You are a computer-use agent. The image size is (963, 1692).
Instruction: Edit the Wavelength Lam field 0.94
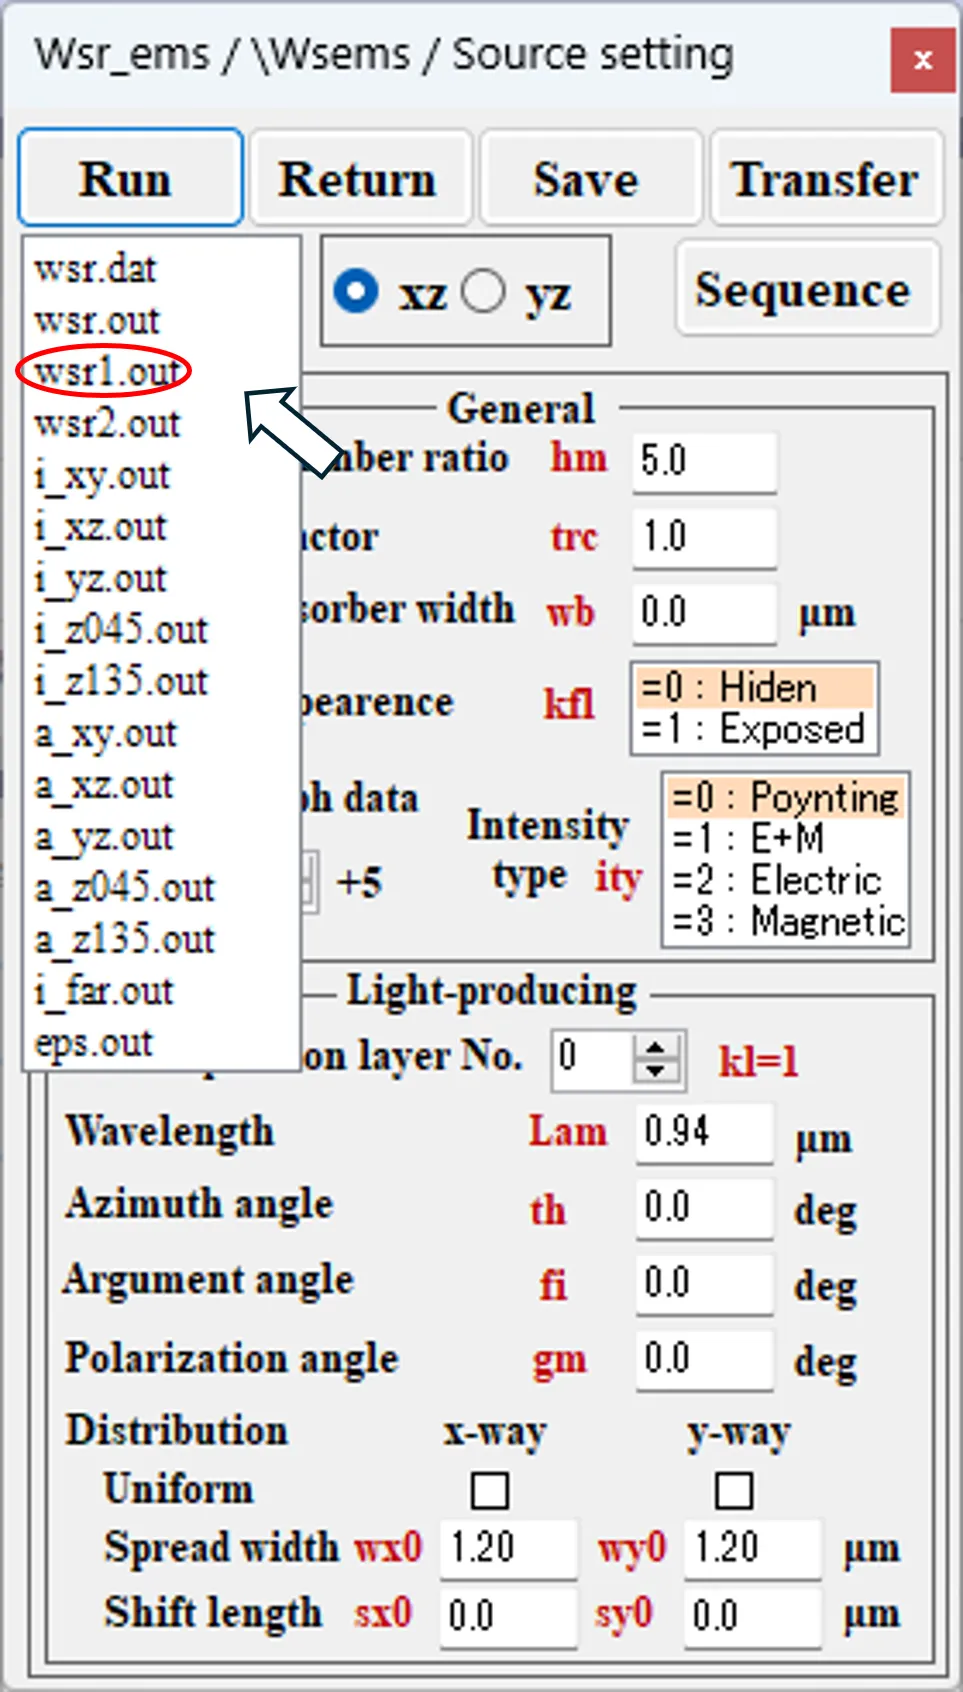(x=704, y=1133)
